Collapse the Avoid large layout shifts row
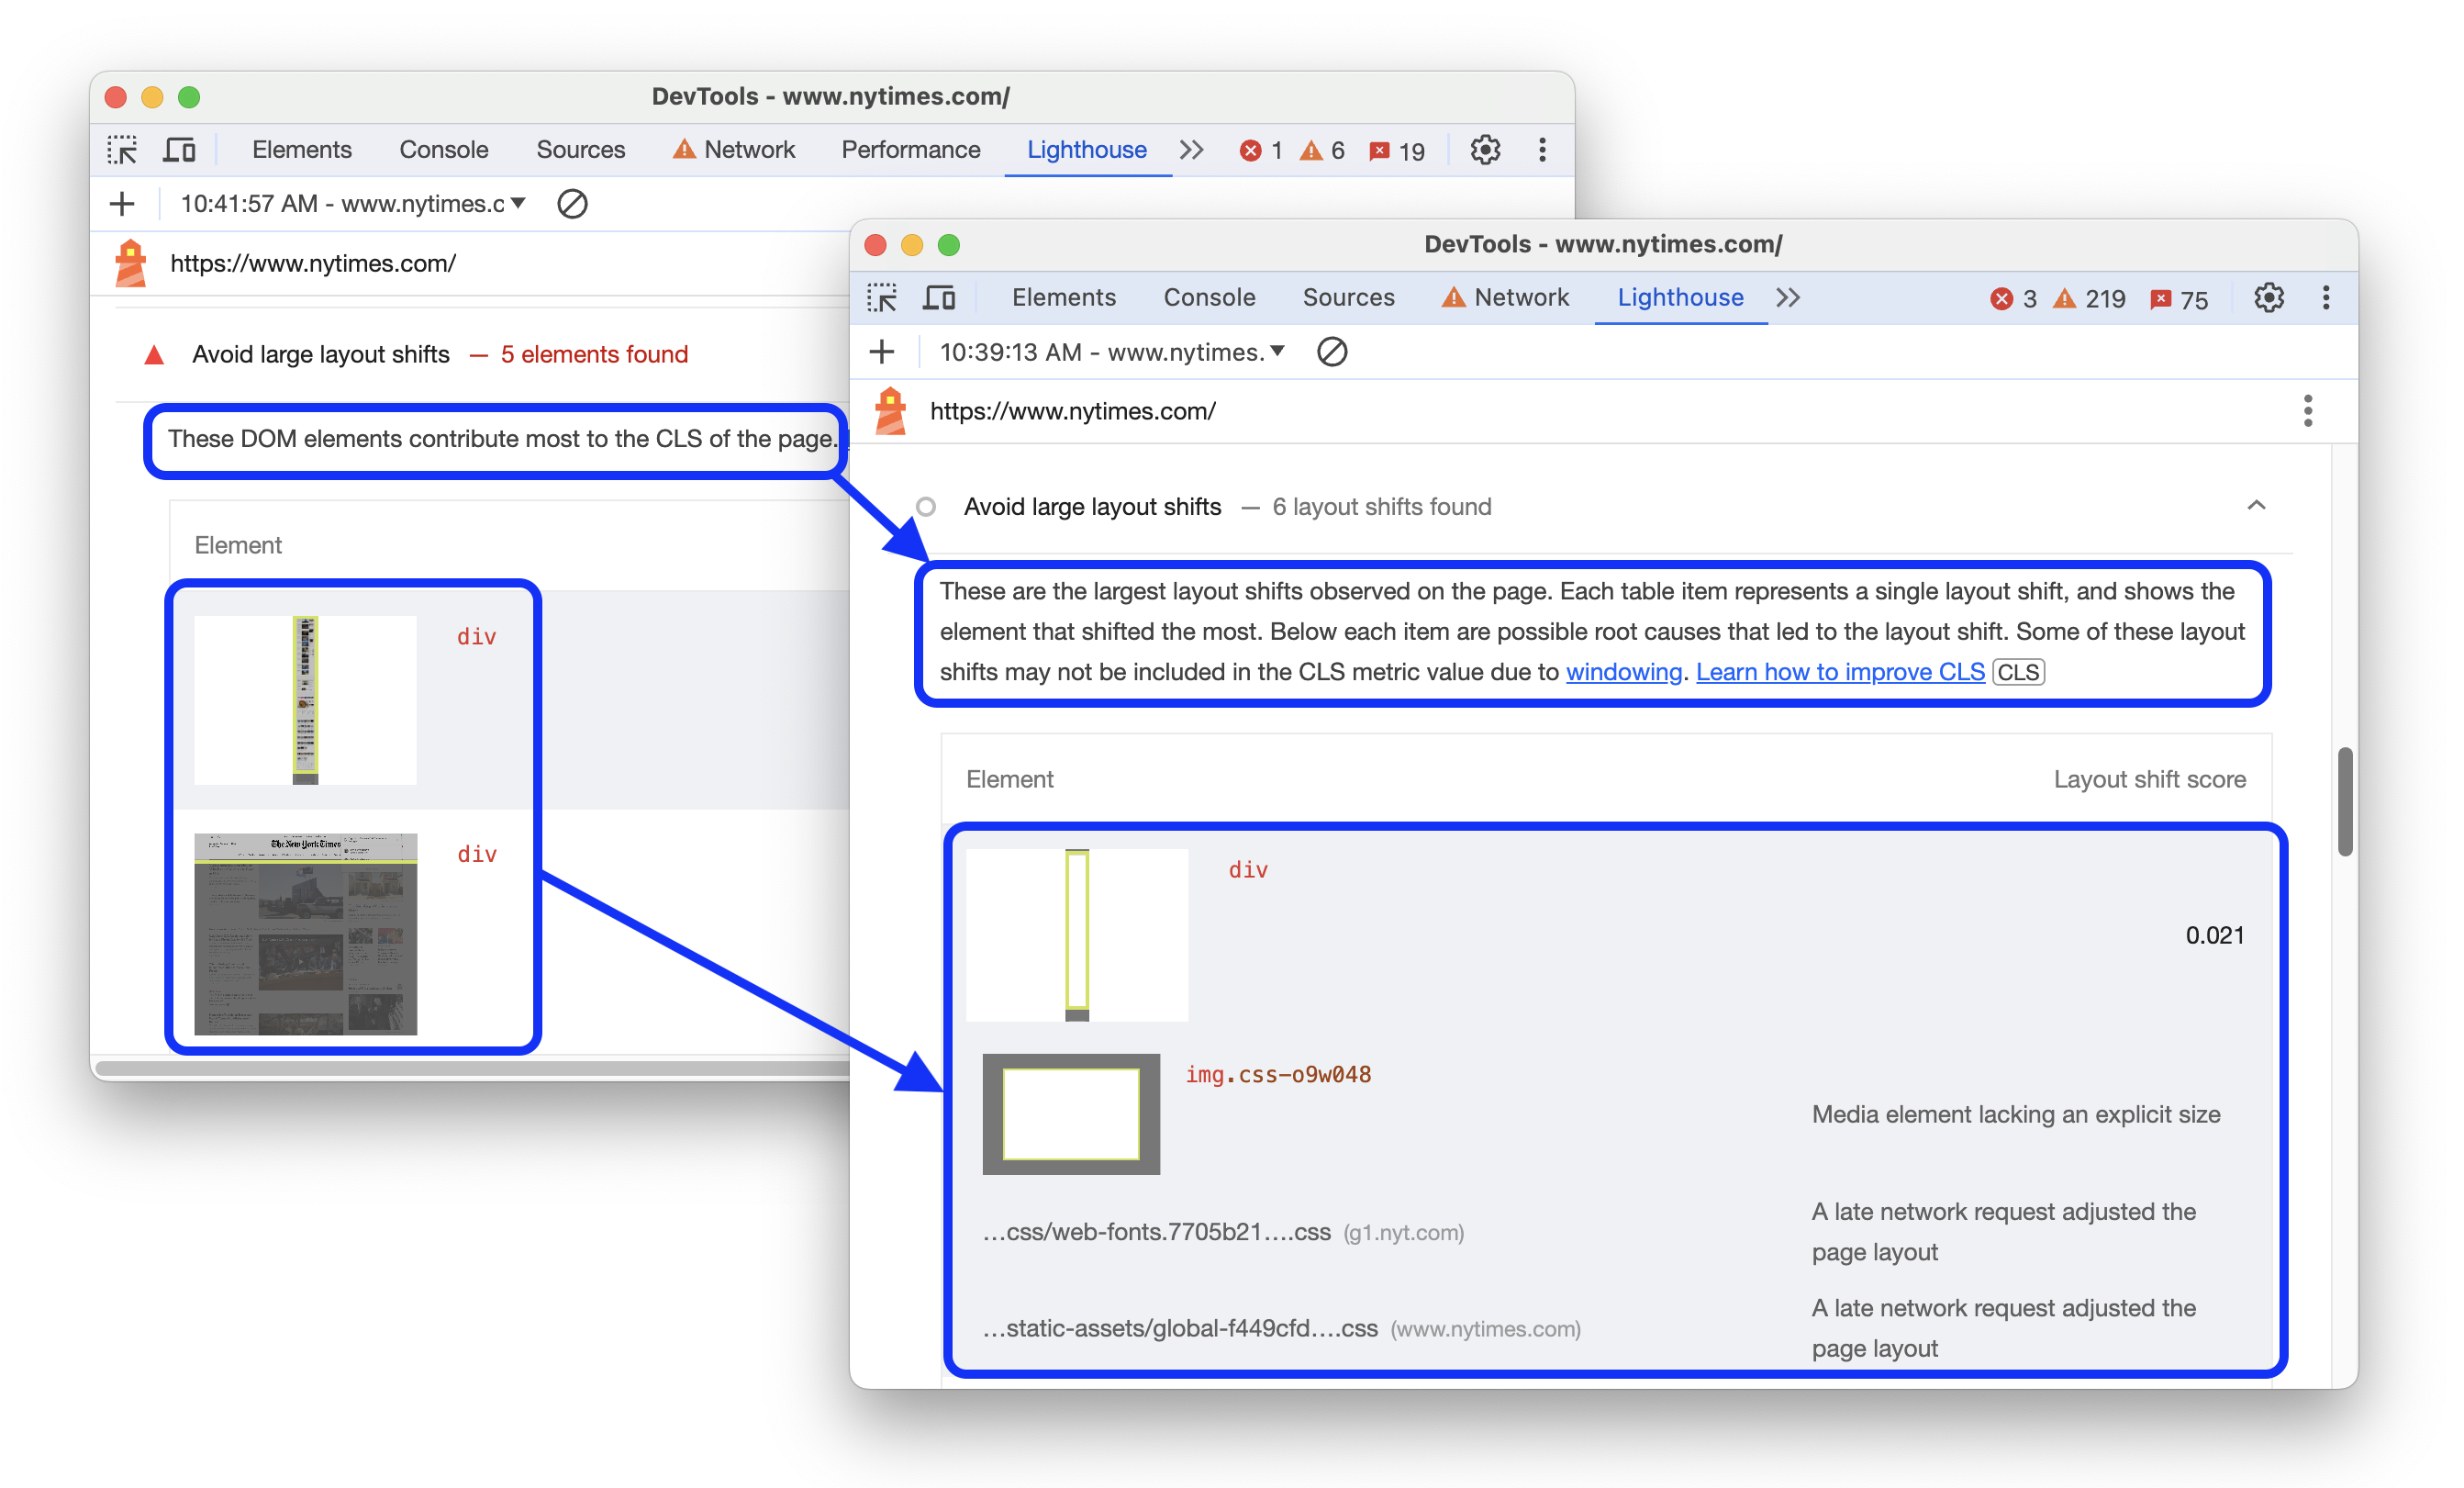This screenshot has height=1488, width=2464. [2257, 507]
